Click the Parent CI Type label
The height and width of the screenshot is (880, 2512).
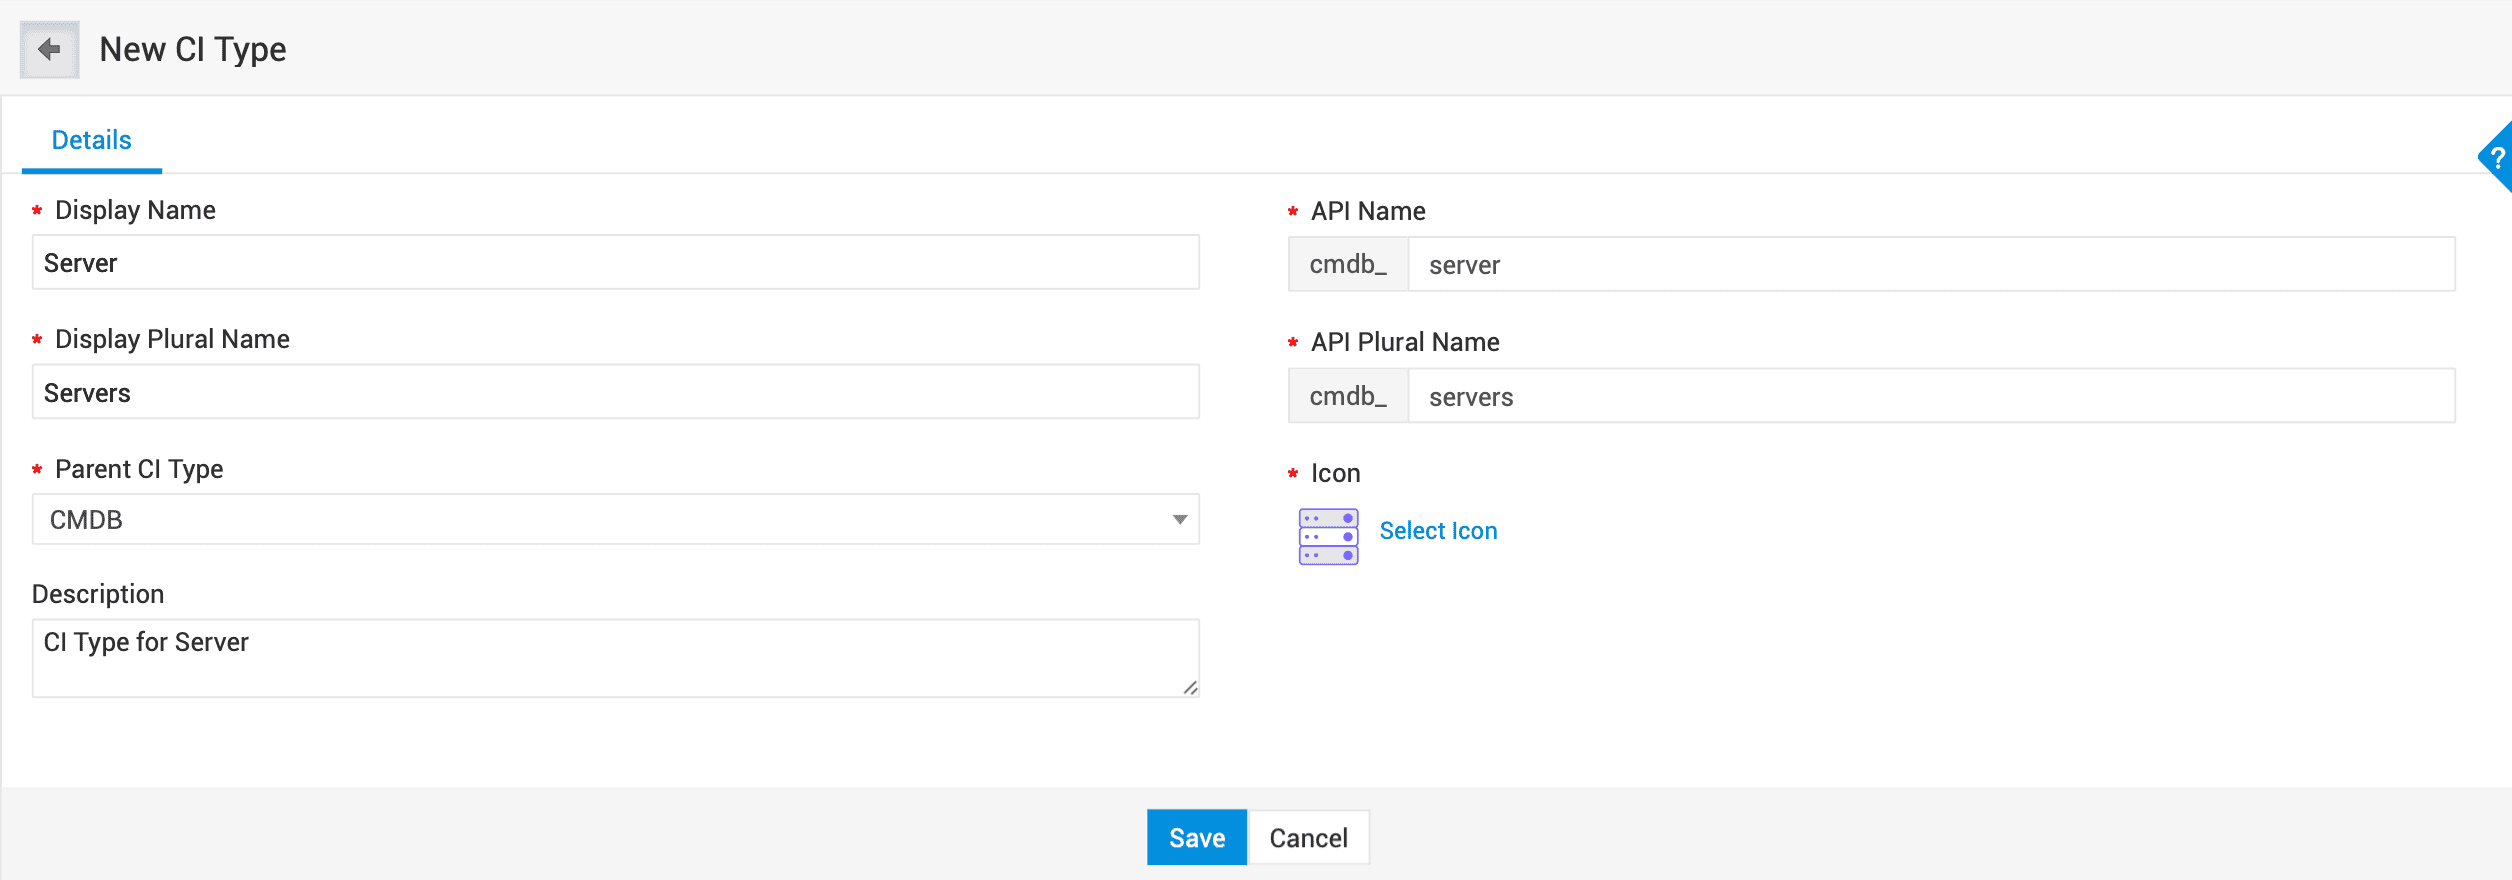[x=139, y=469]
